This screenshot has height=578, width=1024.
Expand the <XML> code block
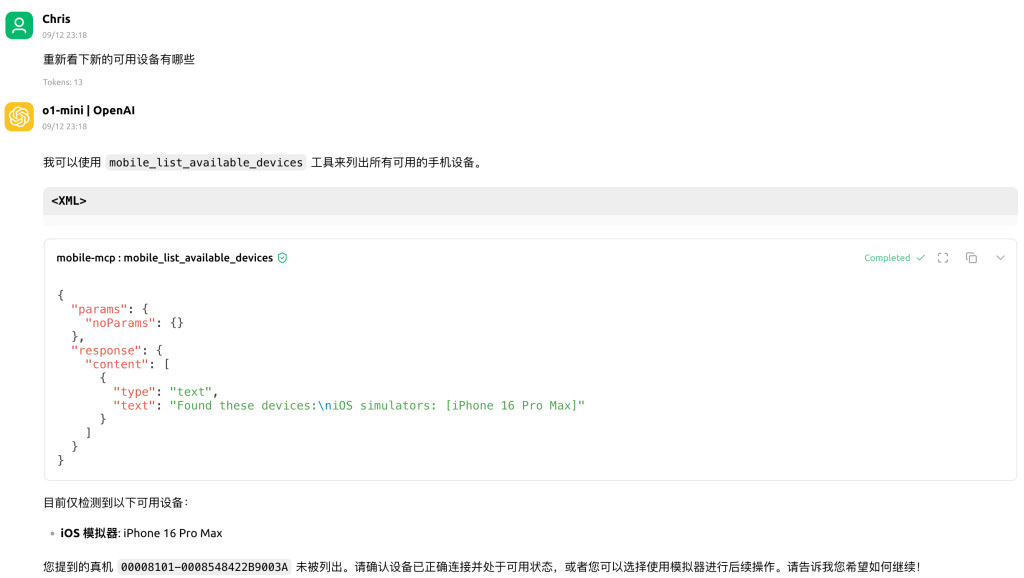(69, 201)
